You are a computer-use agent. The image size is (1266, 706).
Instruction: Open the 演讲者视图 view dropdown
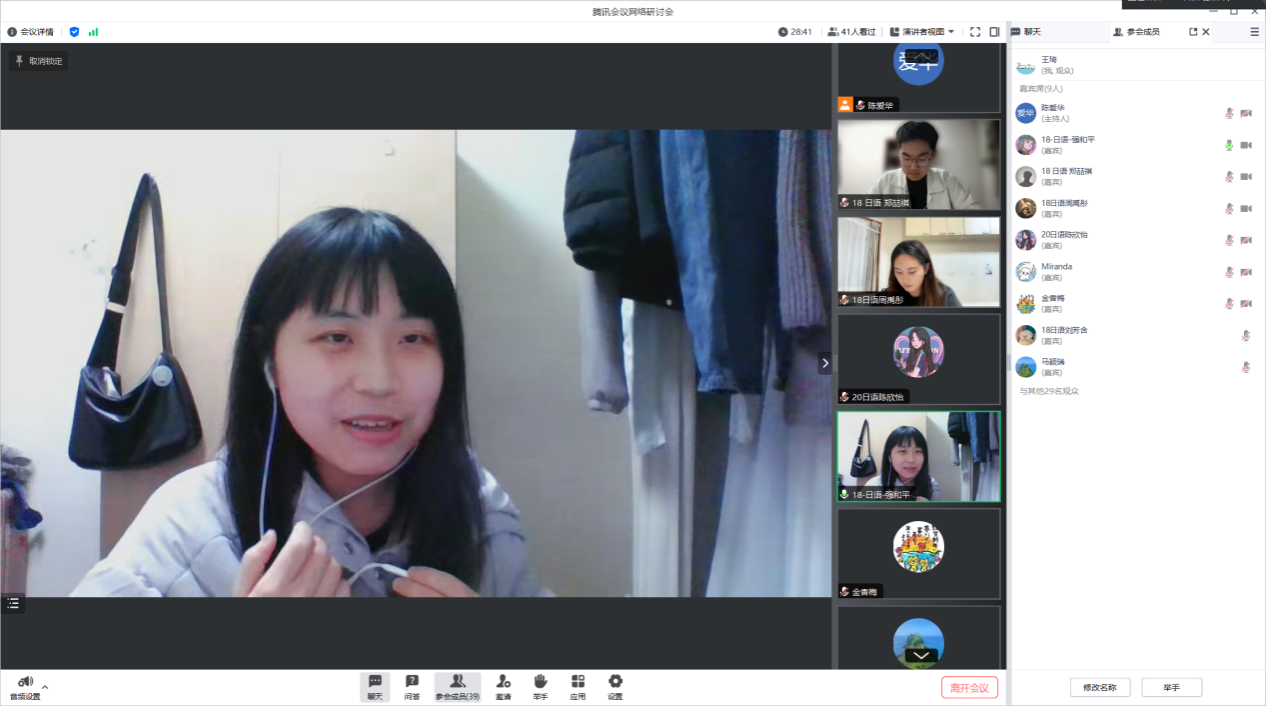click(x=922, y=32)
